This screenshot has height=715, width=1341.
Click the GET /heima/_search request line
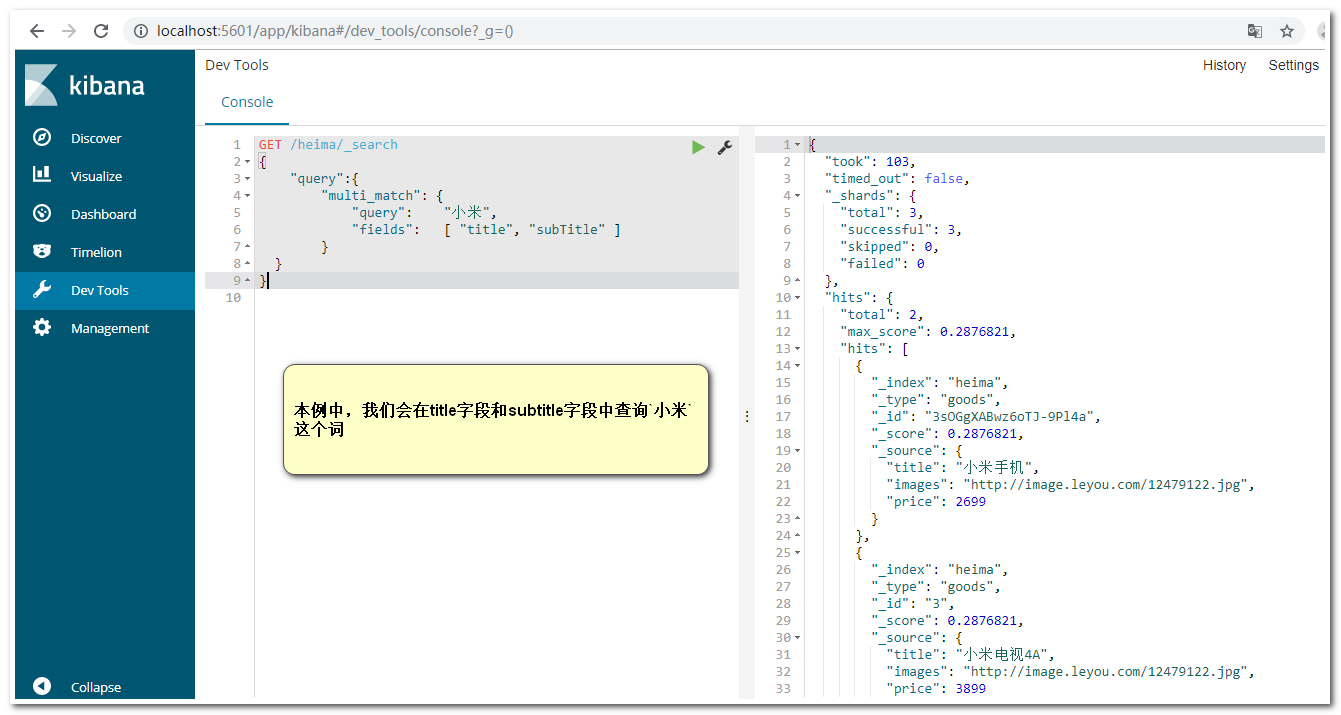click(328, 145)
